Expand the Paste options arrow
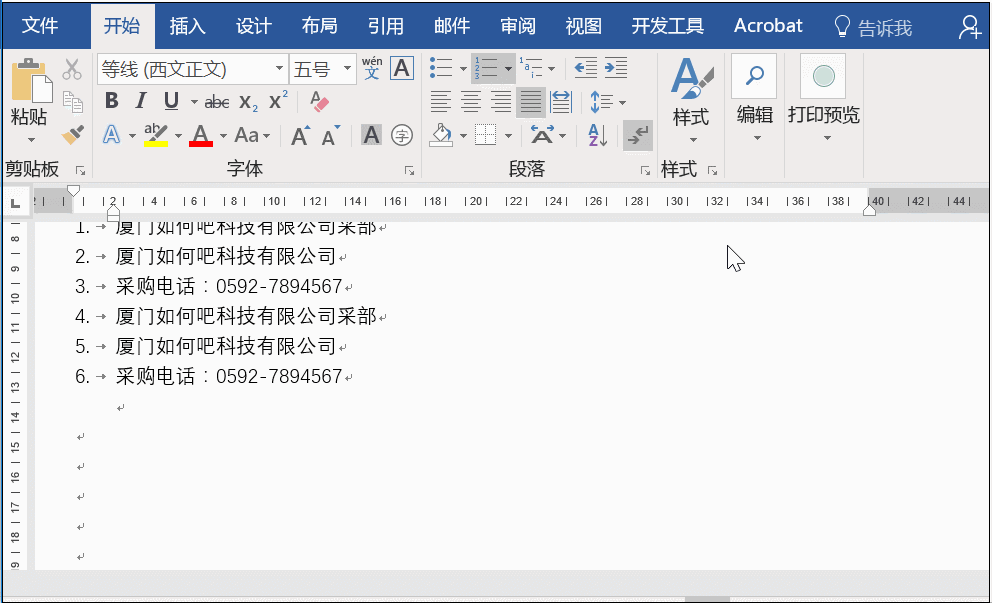This screenshot has height=603, width=992. 31,140
